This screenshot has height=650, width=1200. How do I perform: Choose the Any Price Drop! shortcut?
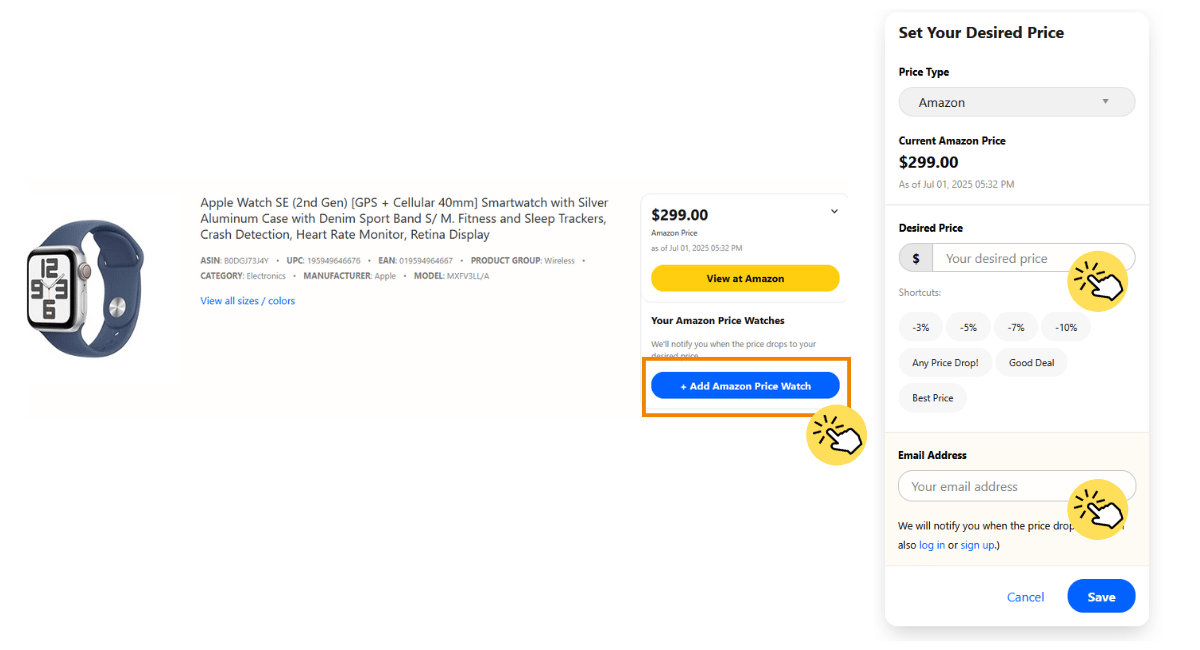tap(944, 362)
